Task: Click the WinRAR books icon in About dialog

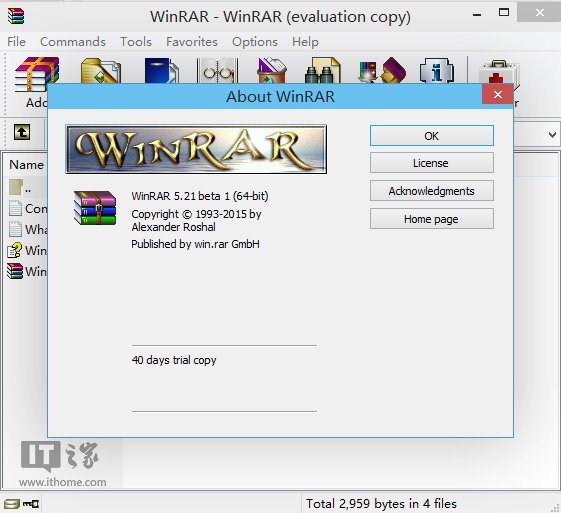Action: click(95, 208)
